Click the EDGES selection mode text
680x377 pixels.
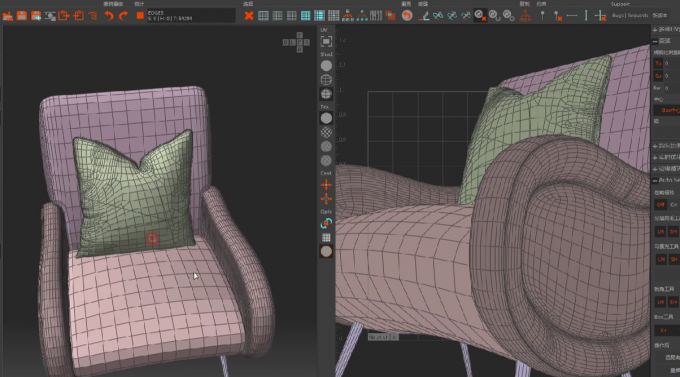point(156,13)
